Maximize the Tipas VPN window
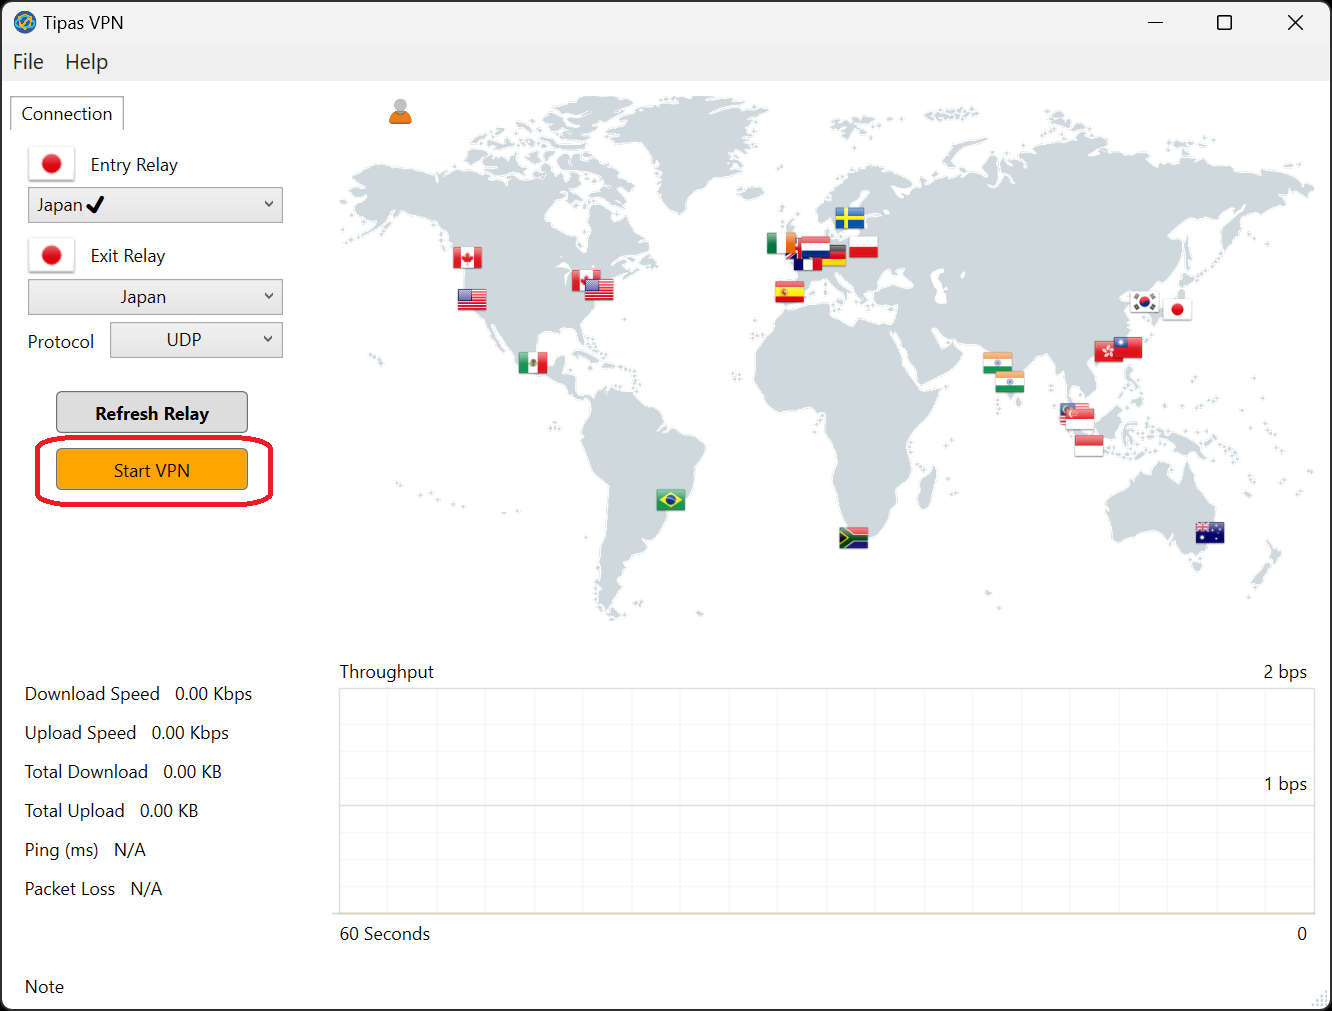The image size is (1332, 1011). click(x=1224, y=22)
